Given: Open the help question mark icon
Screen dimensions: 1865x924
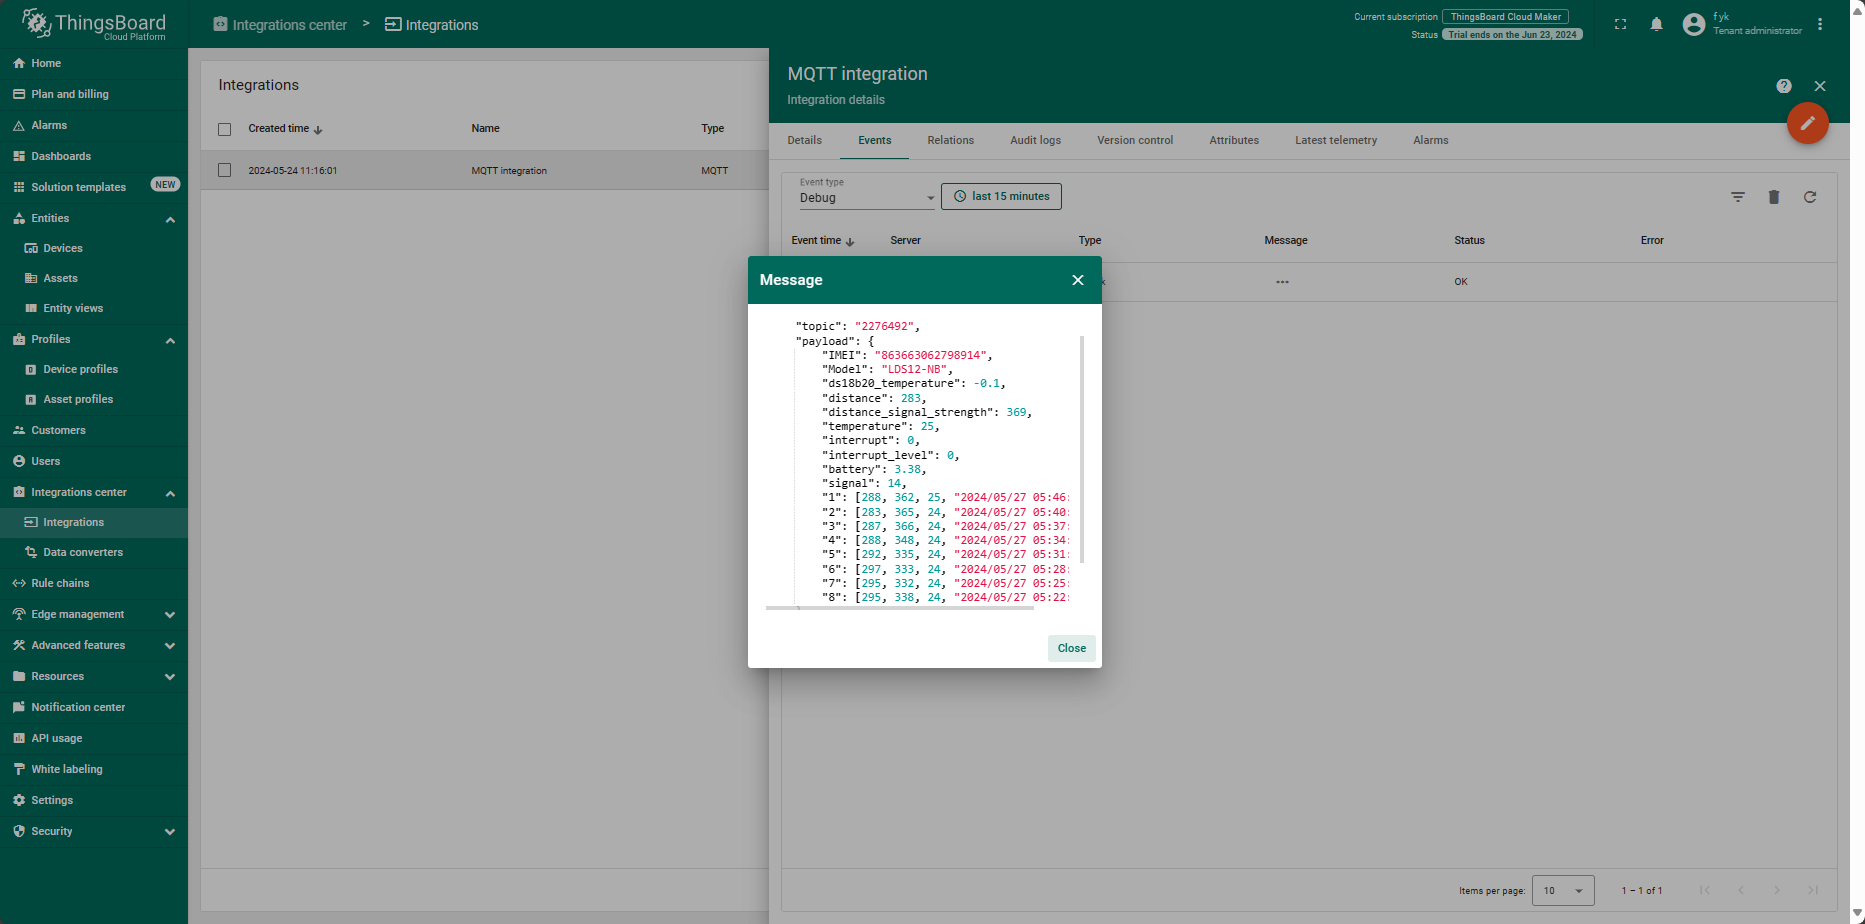Looking at the screenshot, I should (1784, 86).
